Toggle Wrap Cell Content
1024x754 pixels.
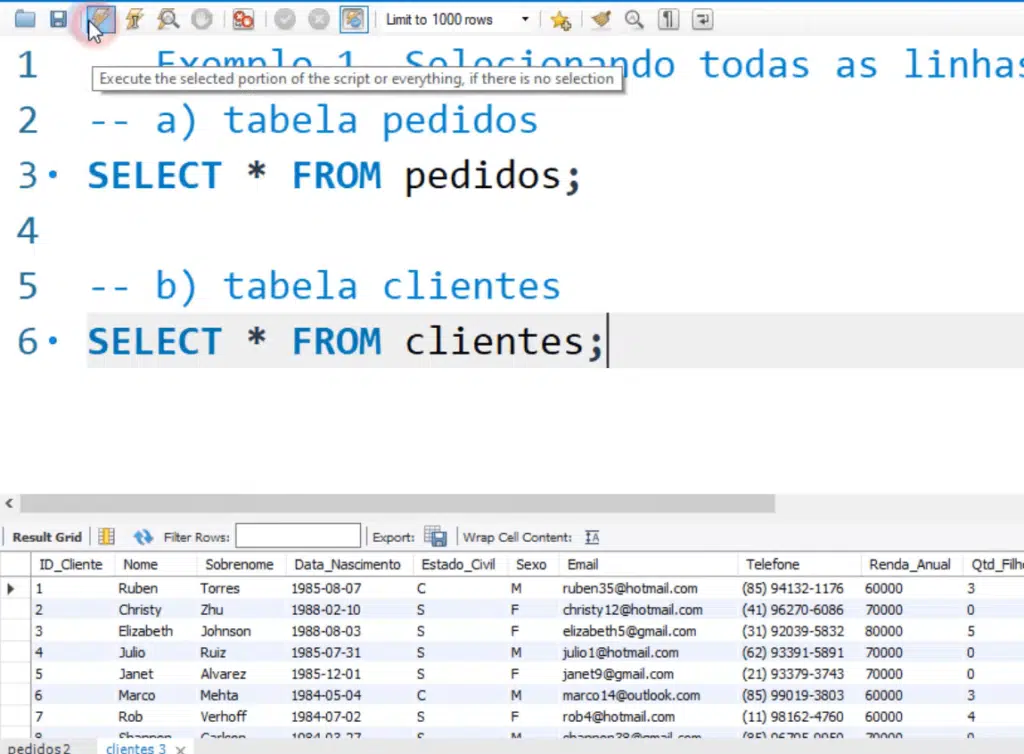point(591,537)
